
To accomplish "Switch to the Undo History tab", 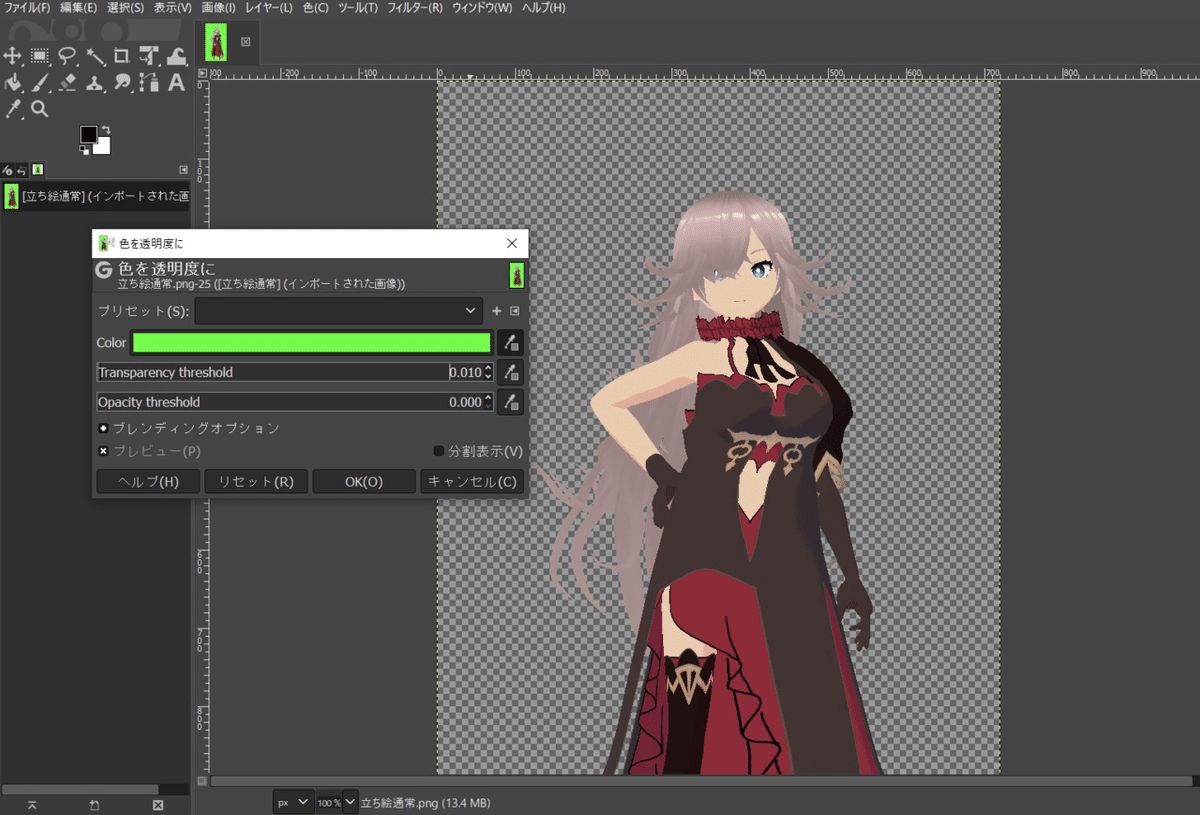I will pos(22,170).
